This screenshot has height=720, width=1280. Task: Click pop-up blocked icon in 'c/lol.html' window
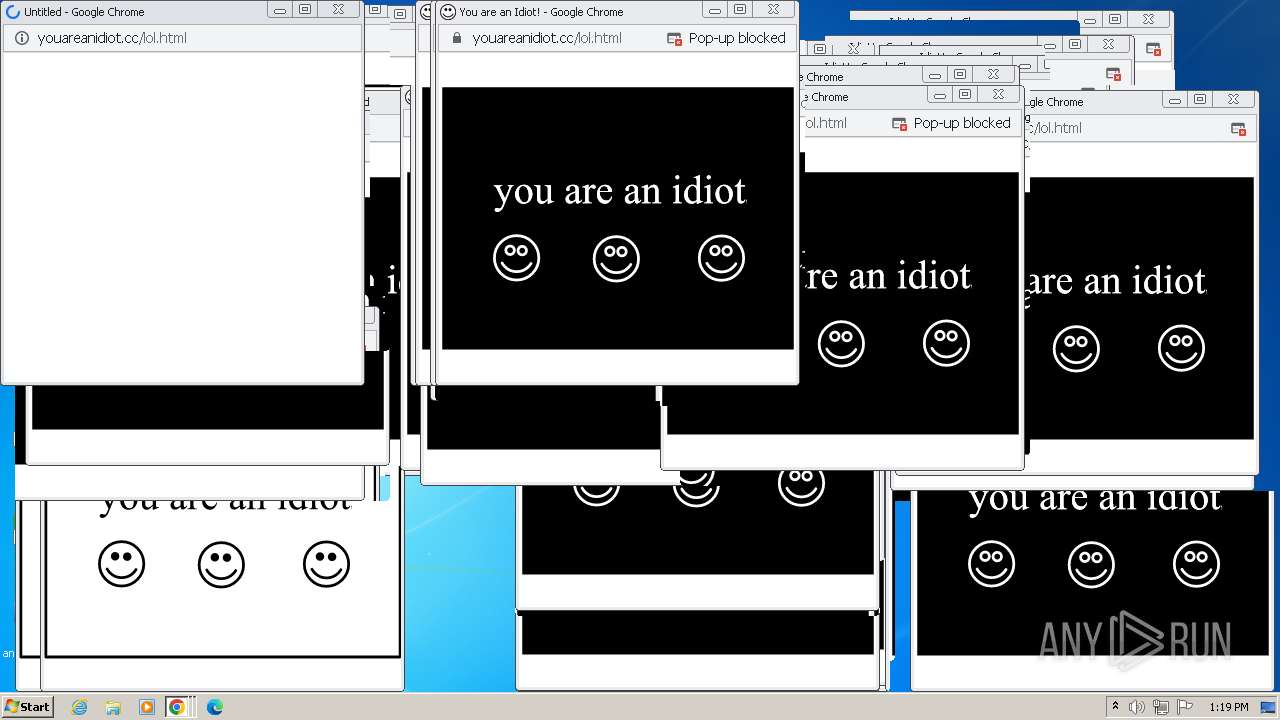(x=1238, y=128)
